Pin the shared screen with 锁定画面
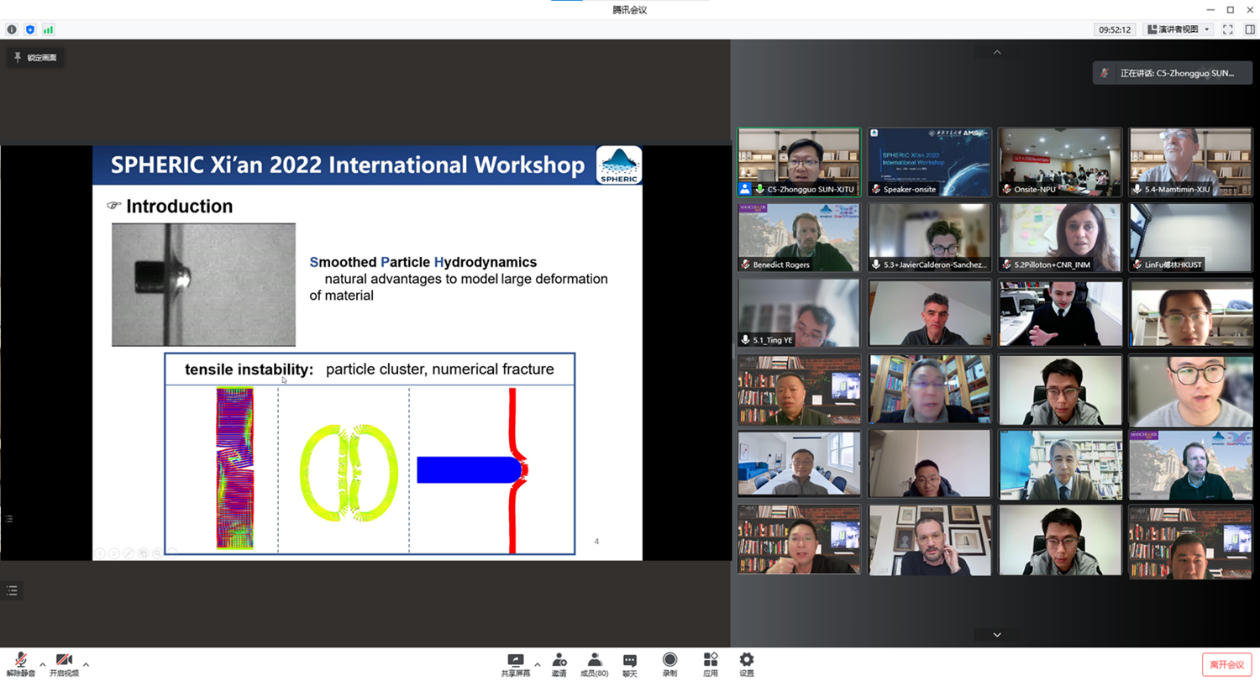Image resolution: width=1260 pixels, height=681 pixels. click(x=36, y=58)
